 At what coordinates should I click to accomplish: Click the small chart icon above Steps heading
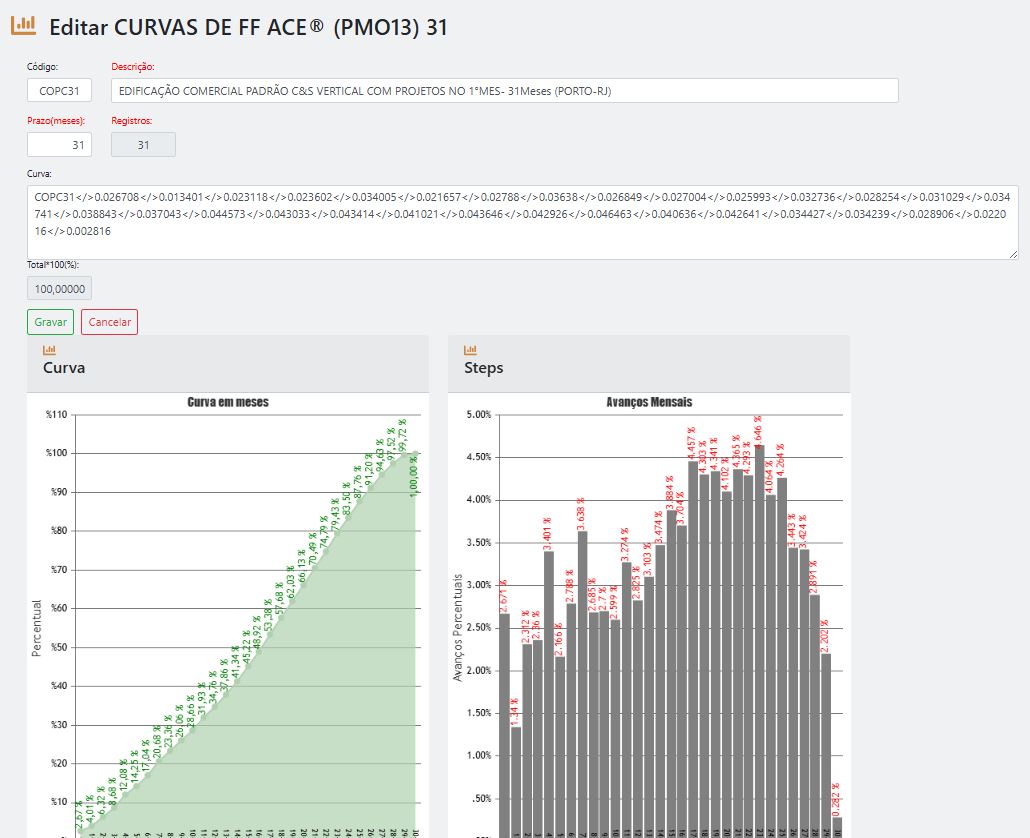click(x=471, y=350)
